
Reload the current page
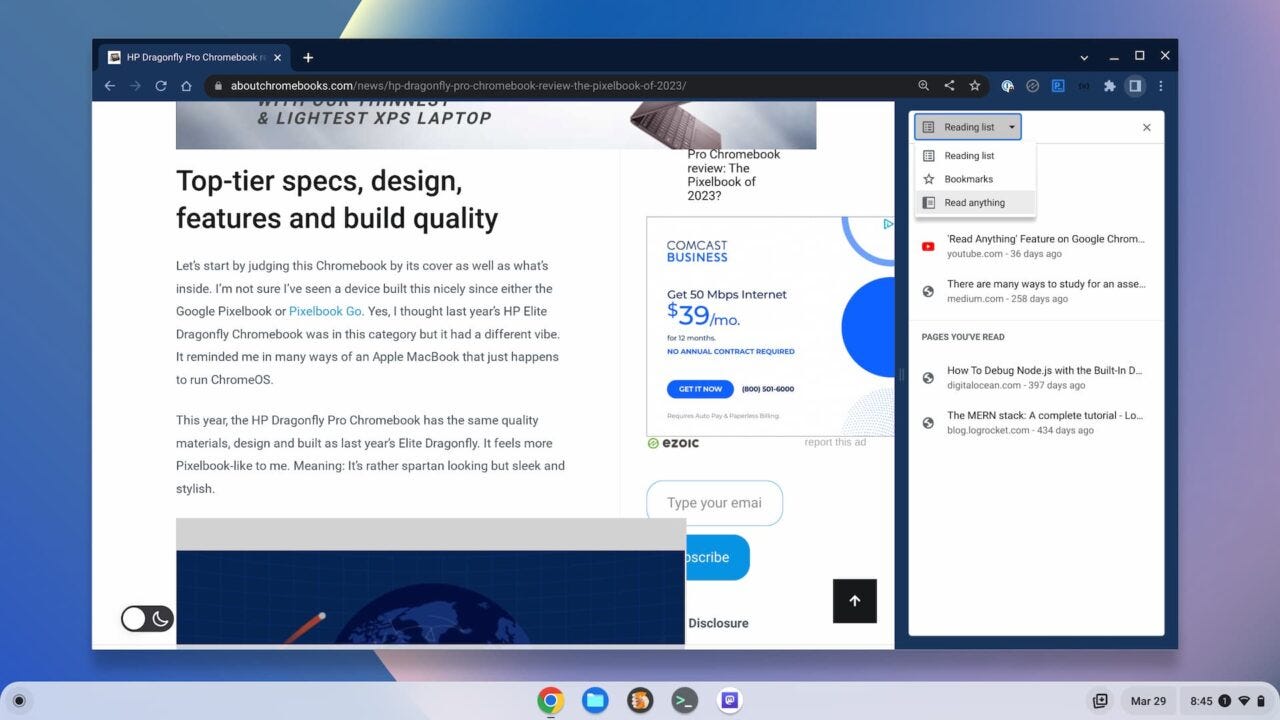click(x=160, y=86)
